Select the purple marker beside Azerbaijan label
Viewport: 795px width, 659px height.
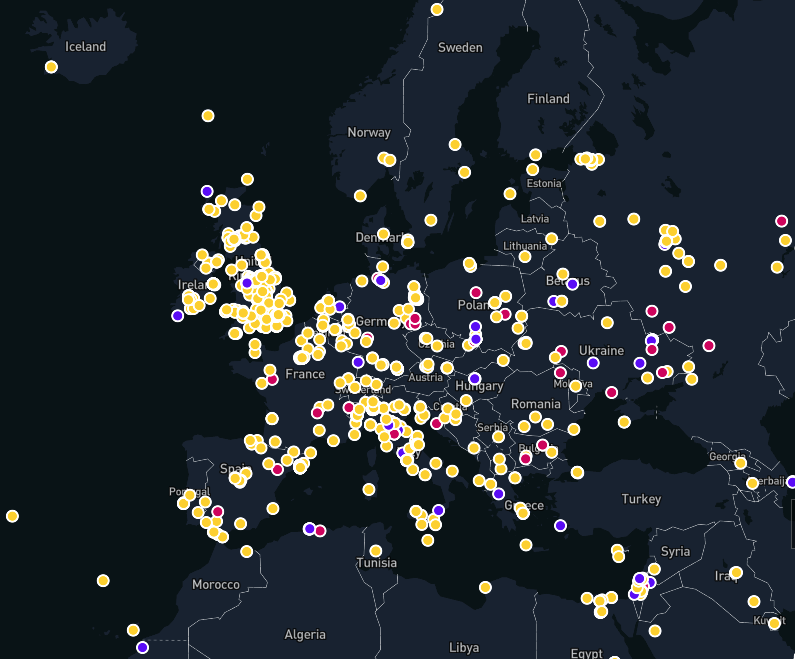pyautogui.click(x=791, y=482)
